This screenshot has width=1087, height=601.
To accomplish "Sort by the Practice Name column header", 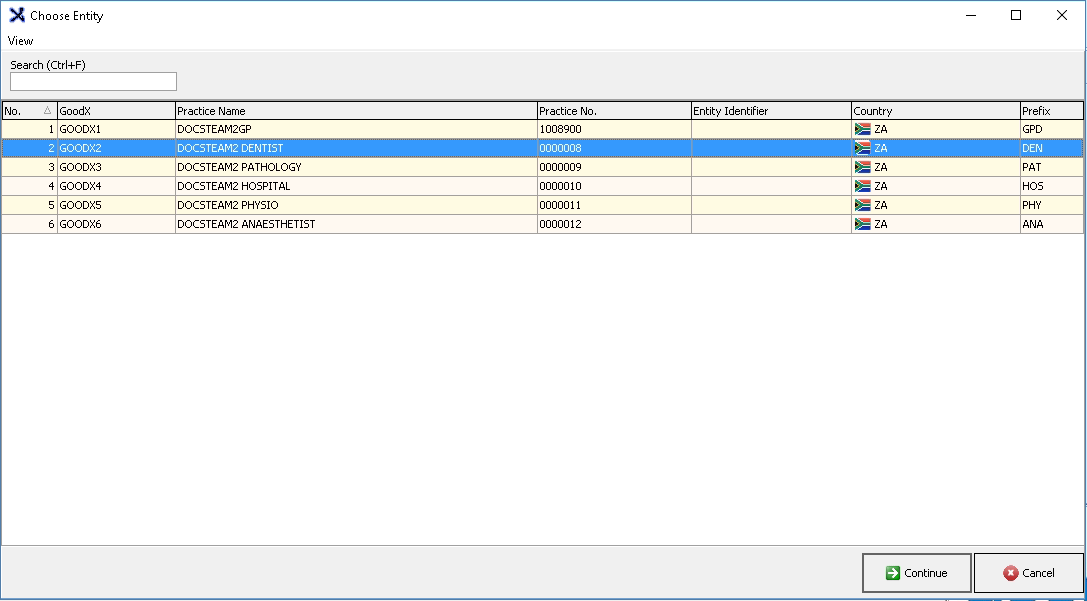I will (355, 111).
